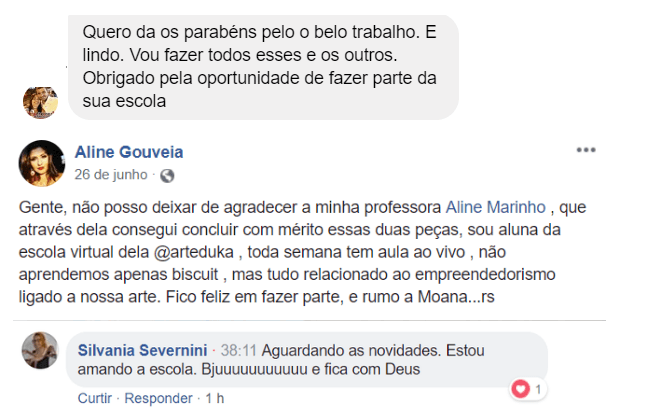Click the small avatar beside the top comment
Image resolution: width=655 pixels, height=413 pixels.
point(40,100)
